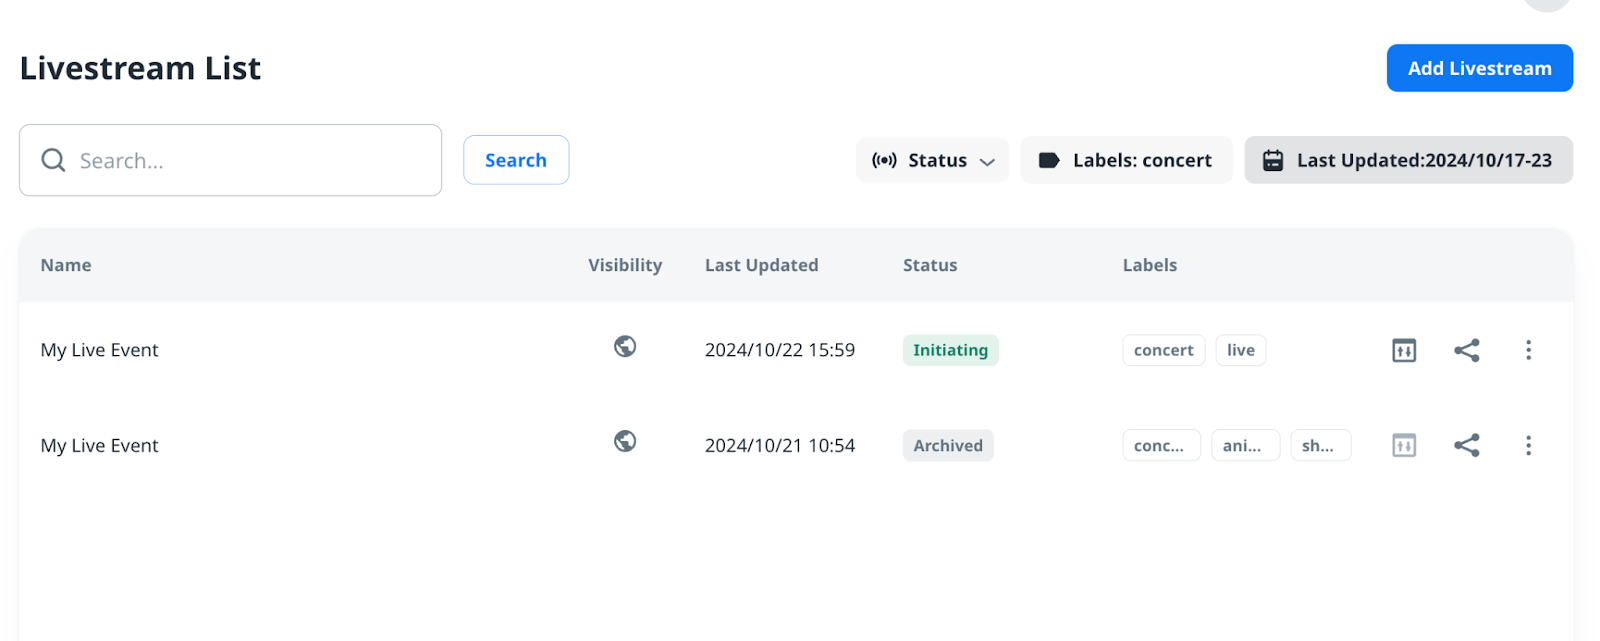Click globe visibility icon on Archived row
Viewport: 1600px width, 641px height.
[625, 441]
